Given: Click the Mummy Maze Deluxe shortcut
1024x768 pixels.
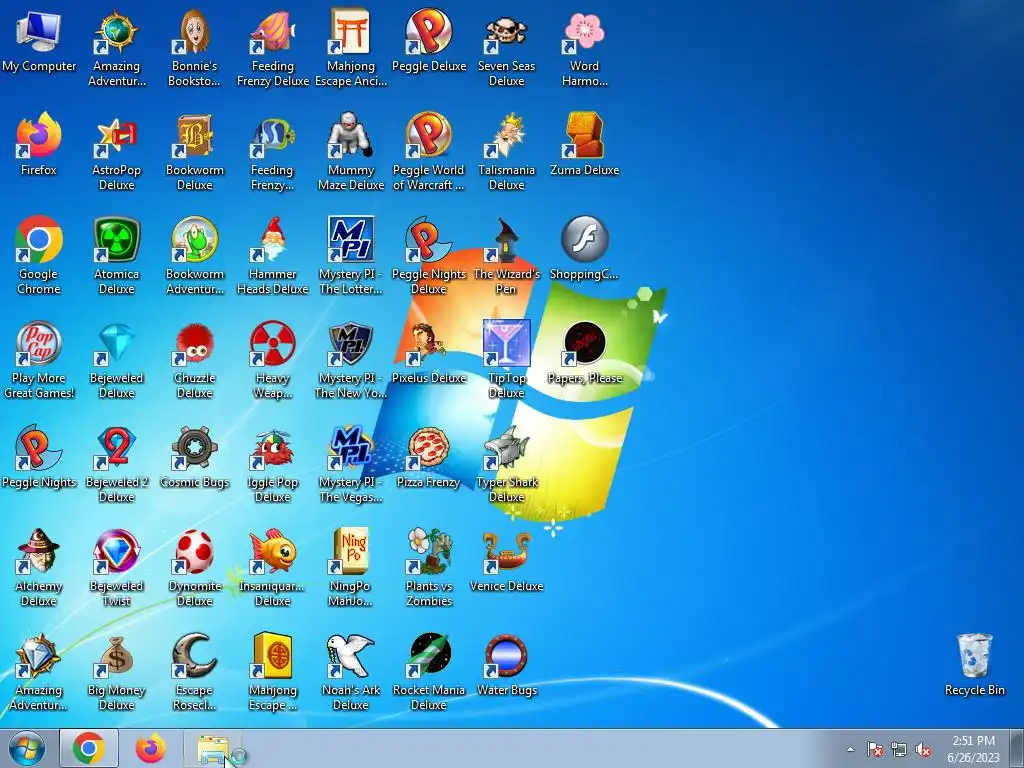Looking at the screenshot, I should pos(351,152).
